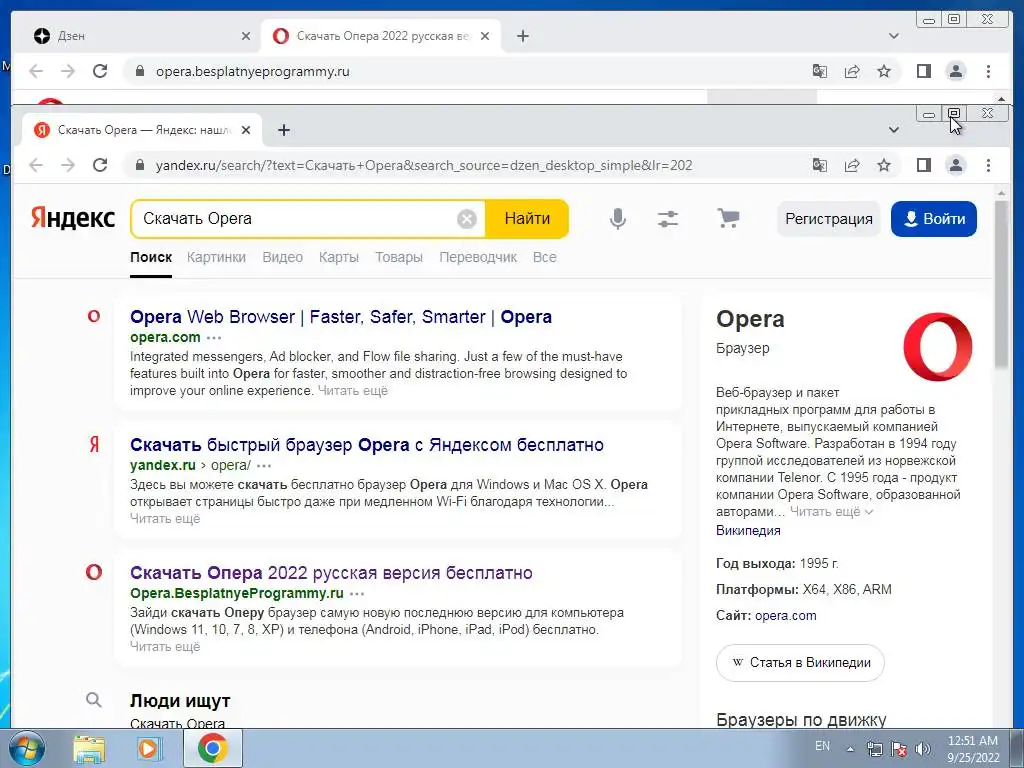Open Статья в Википедии button
This screenshot has width=1024, height=768.
tap(800, 662)
